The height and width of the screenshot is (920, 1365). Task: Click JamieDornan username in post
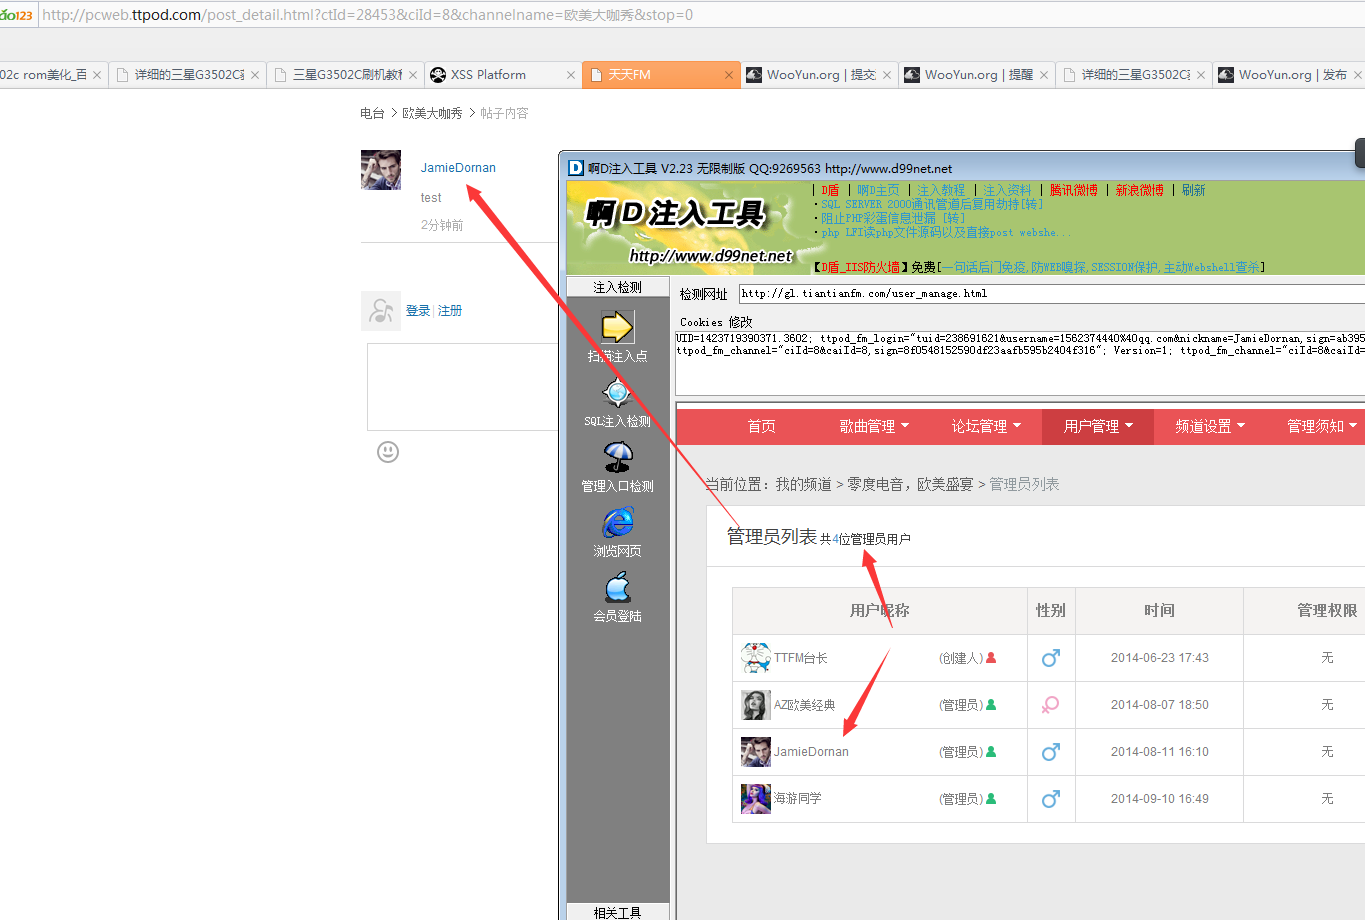point(458,168)
